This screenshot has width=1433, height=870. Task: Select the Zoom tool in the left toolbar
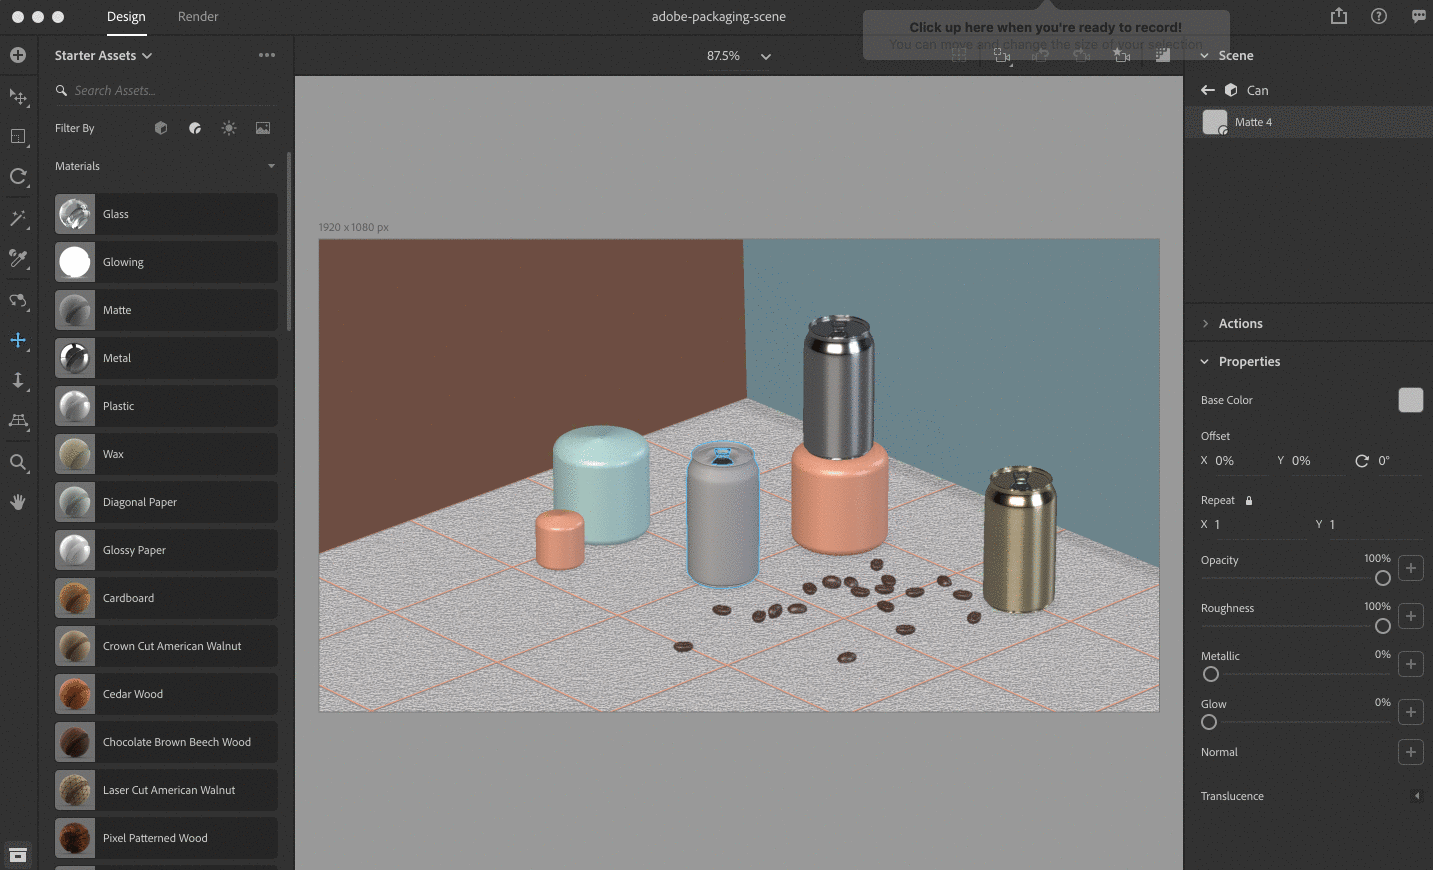tap(18, 462)
